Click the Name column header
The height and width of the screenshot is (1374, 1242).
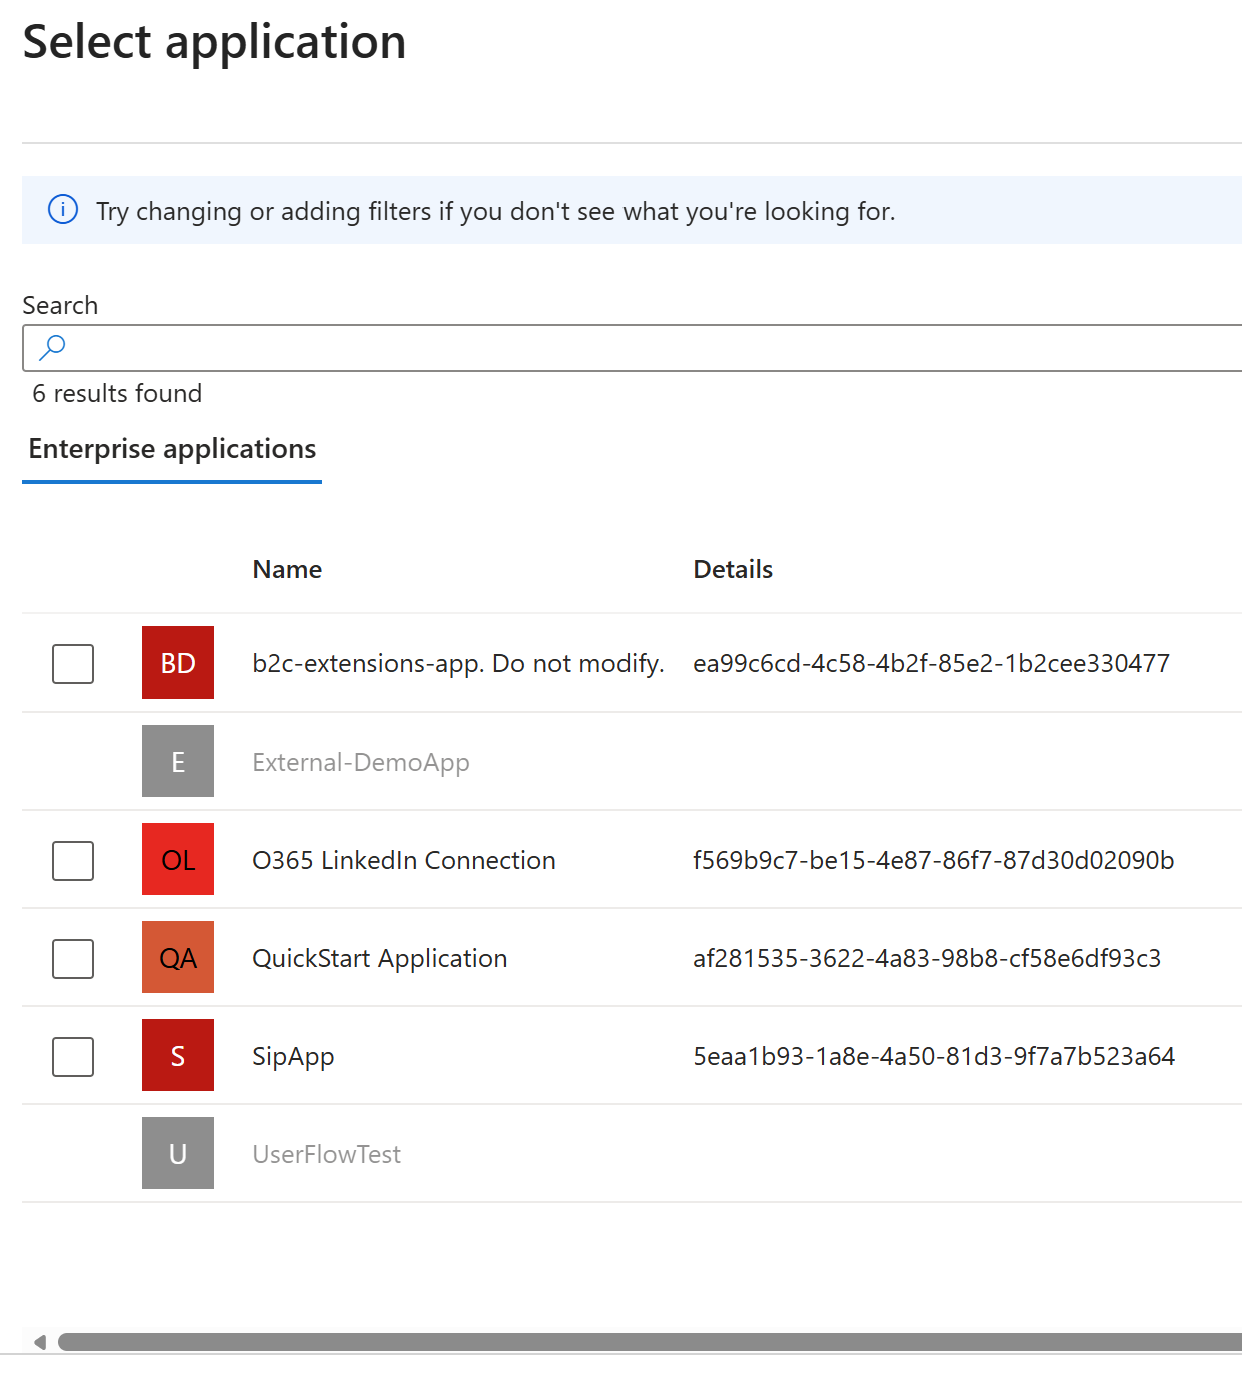pyautogui.click(x=287, y=569)
